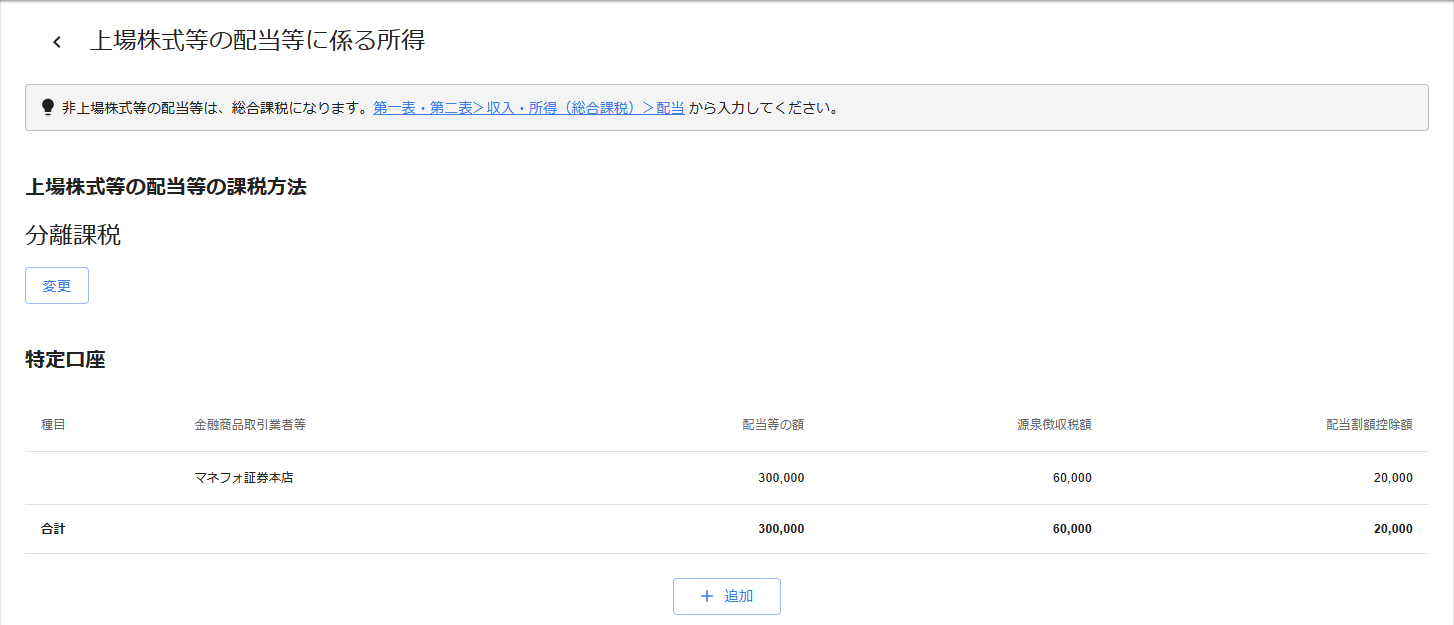The image size is (1454, 625).
Task: Click the 合計 total row label
Action: [x=53, y=529]
